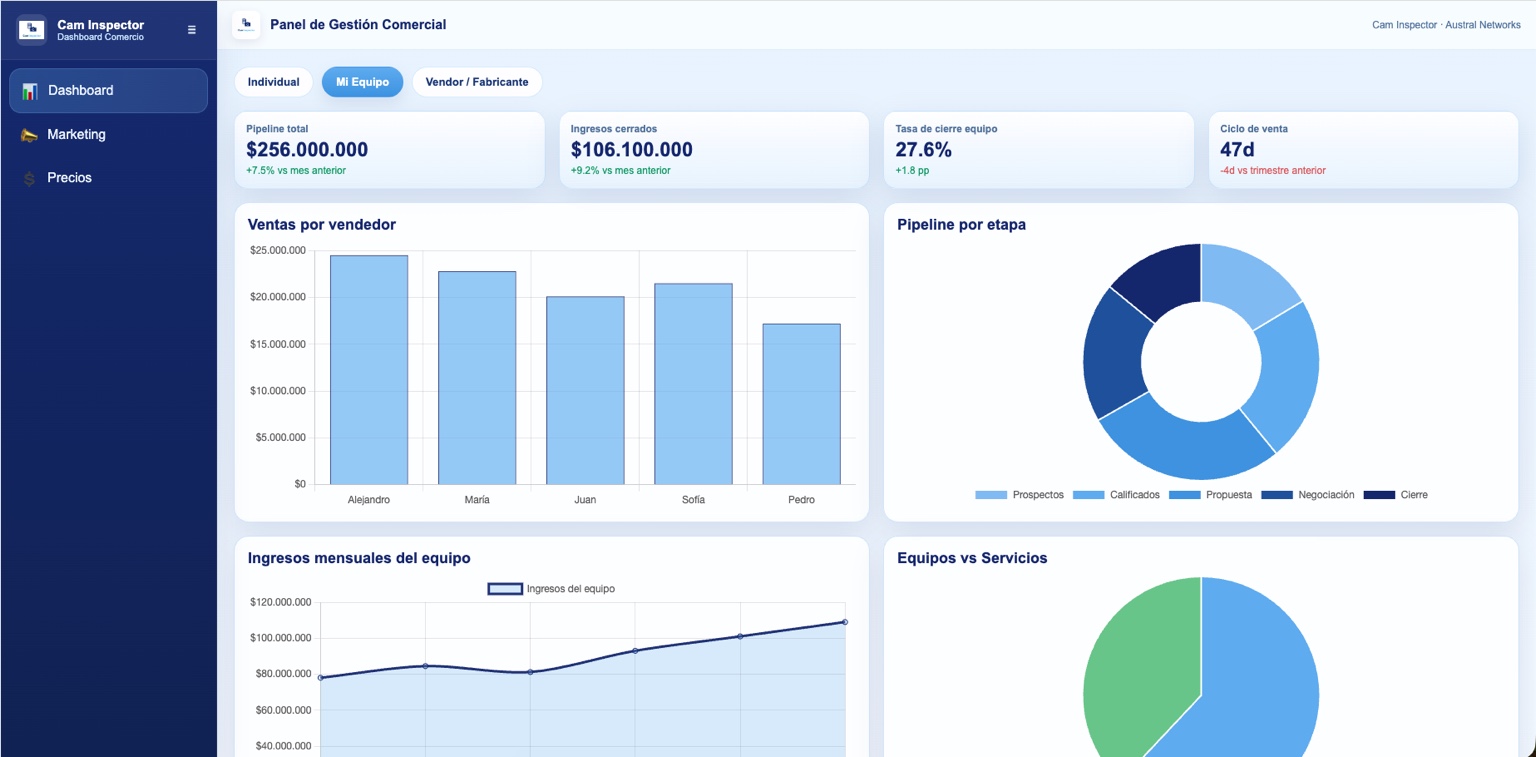Click the last data point on income line

(845, 622)
